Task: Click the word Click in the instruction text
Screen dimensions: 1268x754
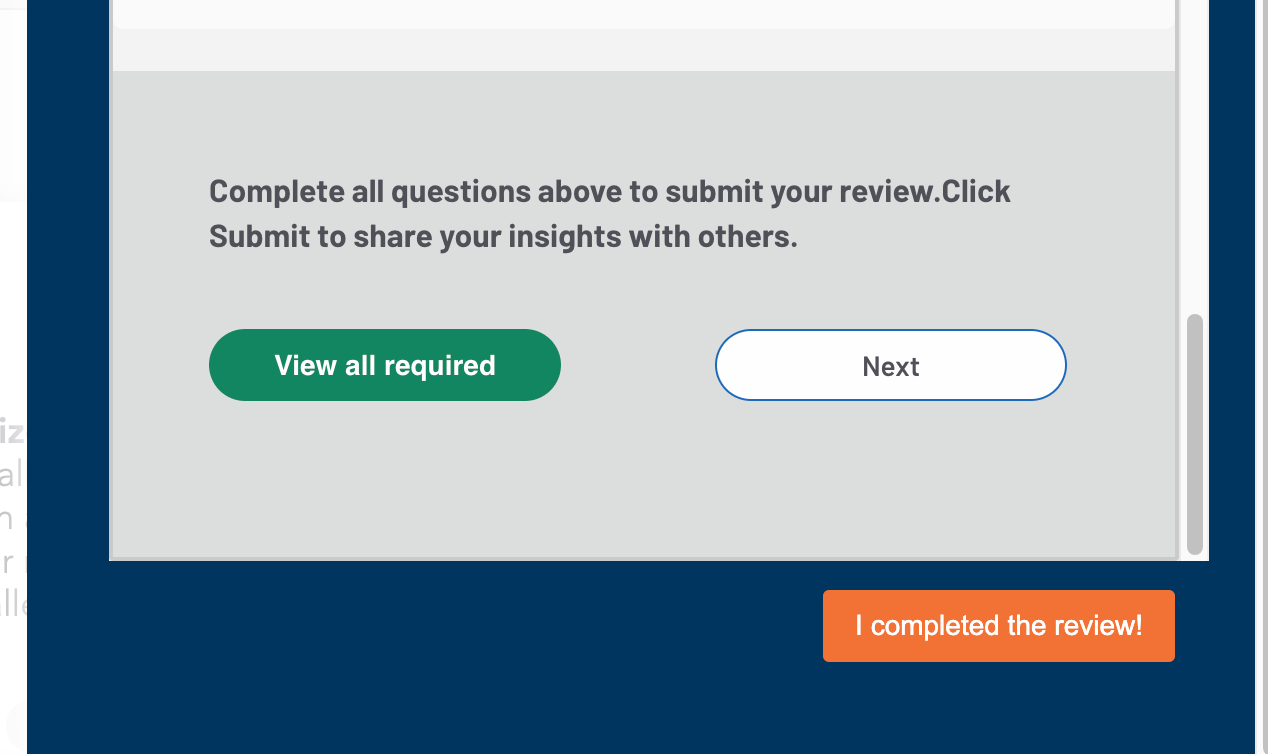Action: [x=976, y=191]
